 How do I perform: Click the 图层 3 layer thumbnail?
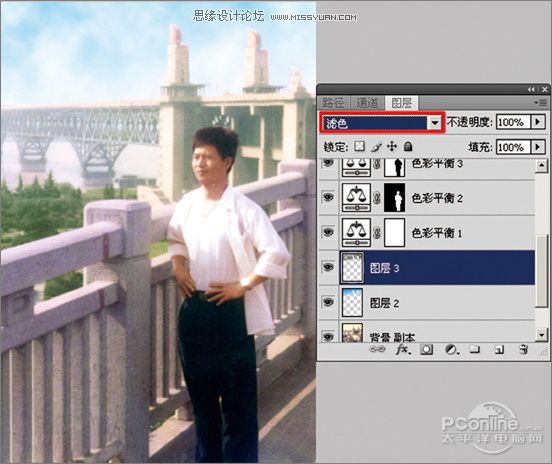pyautogui.click(x=352, y=268)
